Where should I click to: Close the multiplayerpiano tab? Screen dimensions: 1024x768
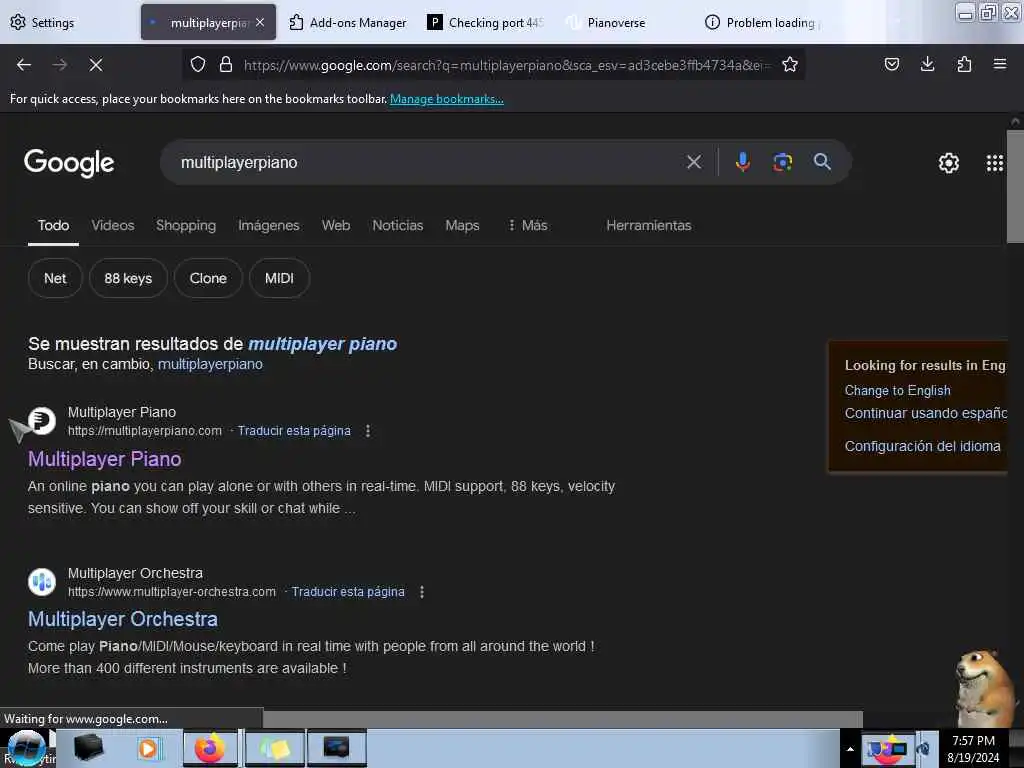pos(260,22)
